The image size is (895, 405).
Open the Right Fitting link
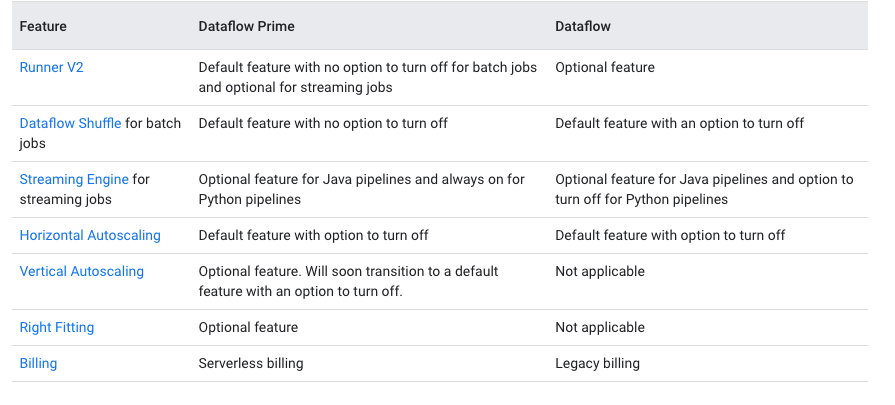(x=57, y=327)
